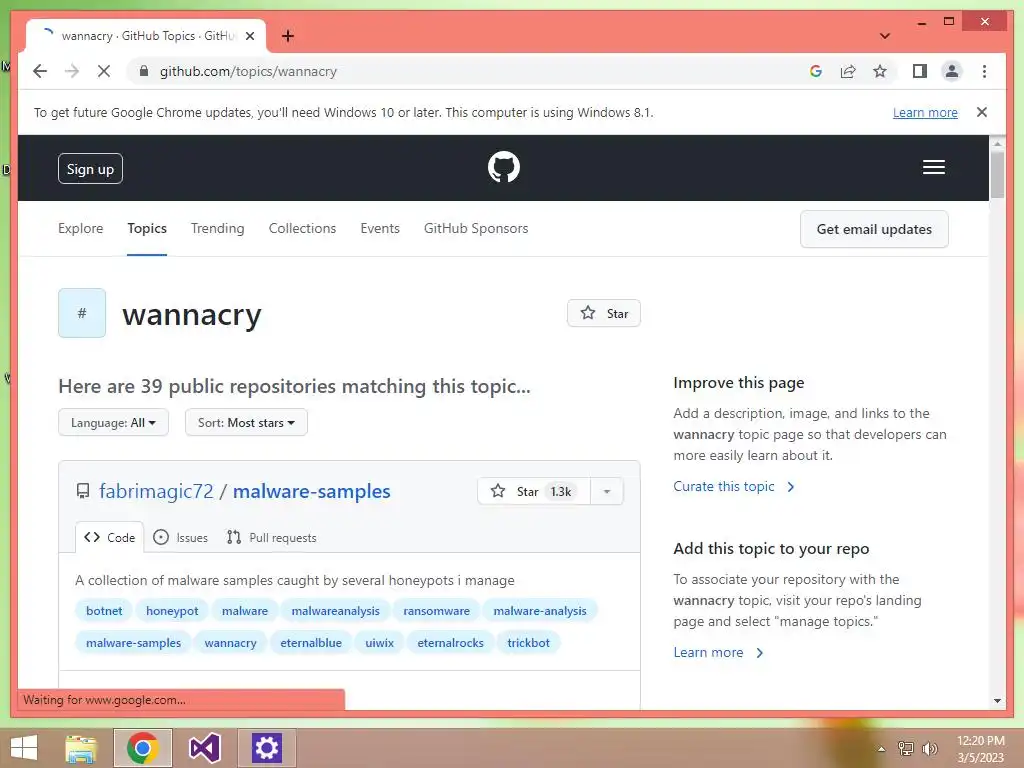Click the Google icon in address bar
Screen dimensions: 1024x768
click(816, 71)
